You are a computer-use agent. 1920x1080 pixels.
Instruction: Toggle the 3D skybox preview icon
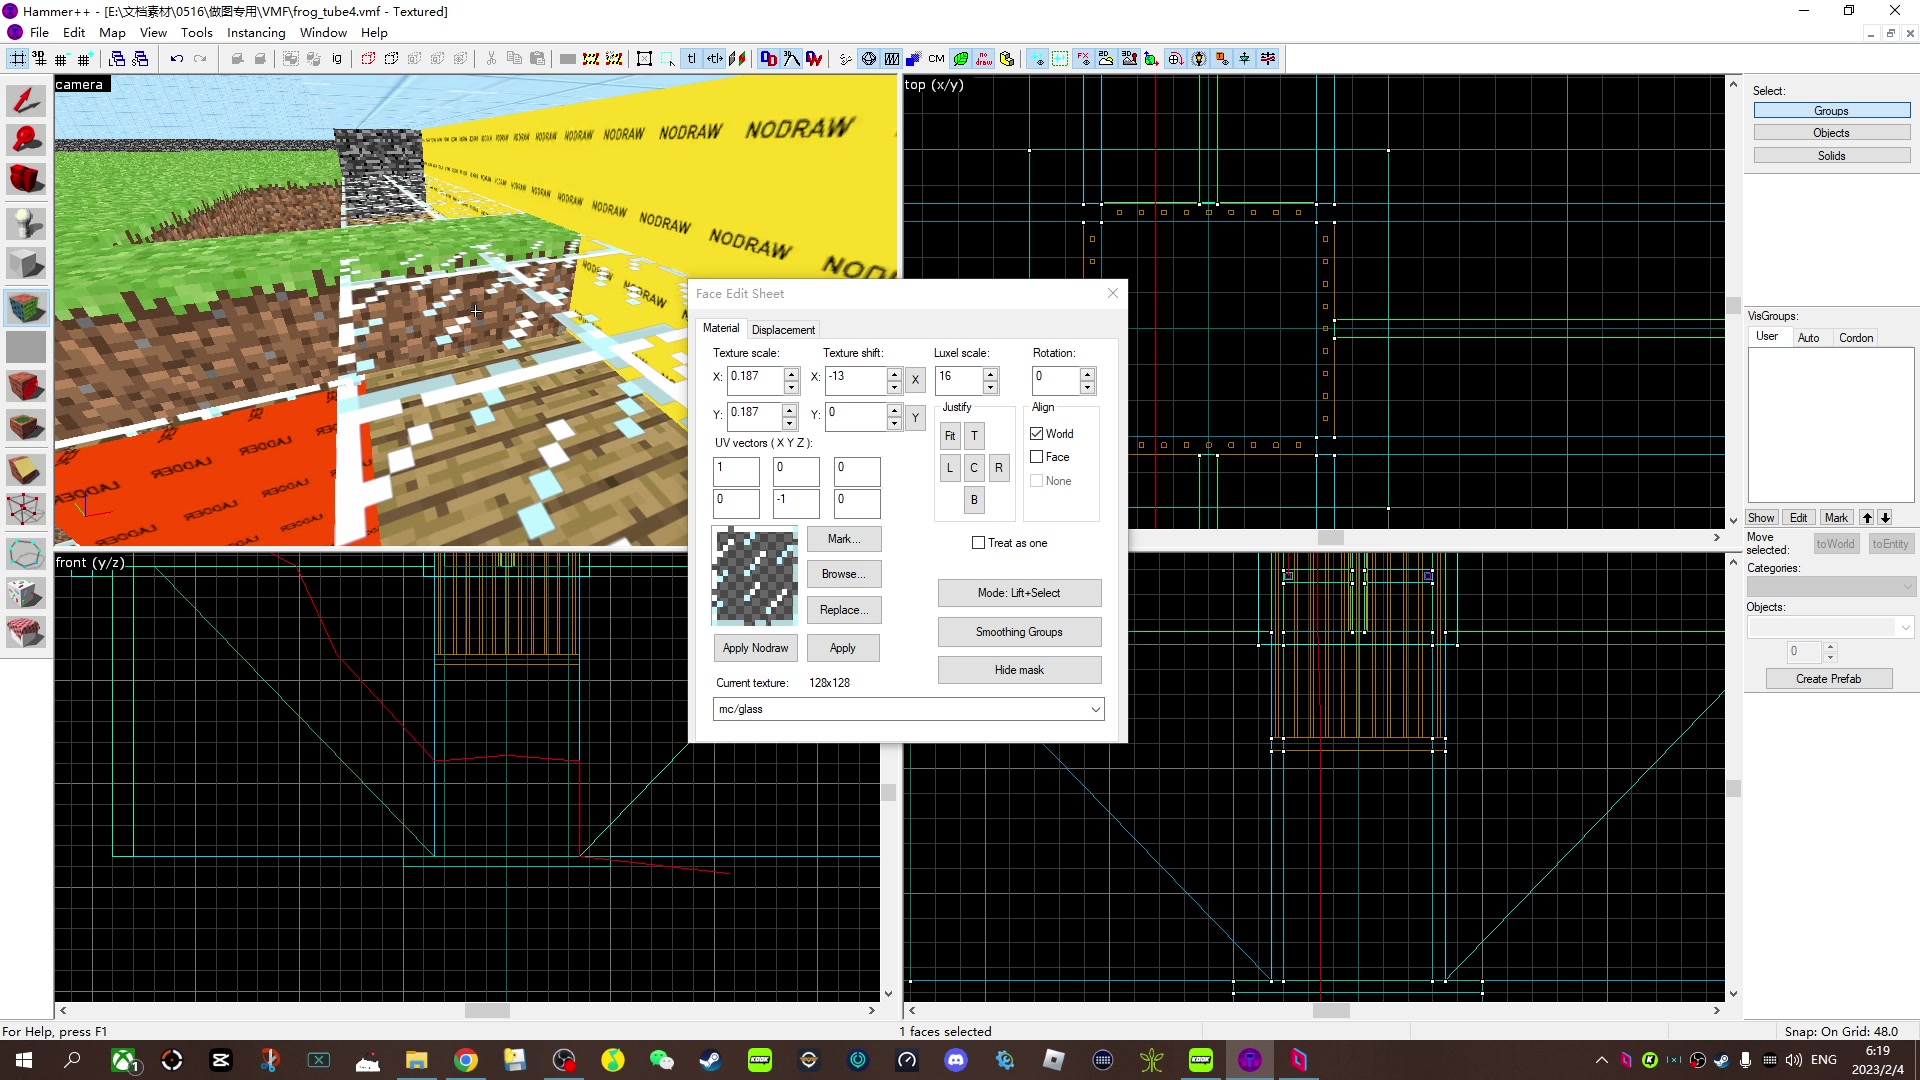point(1129,59)
